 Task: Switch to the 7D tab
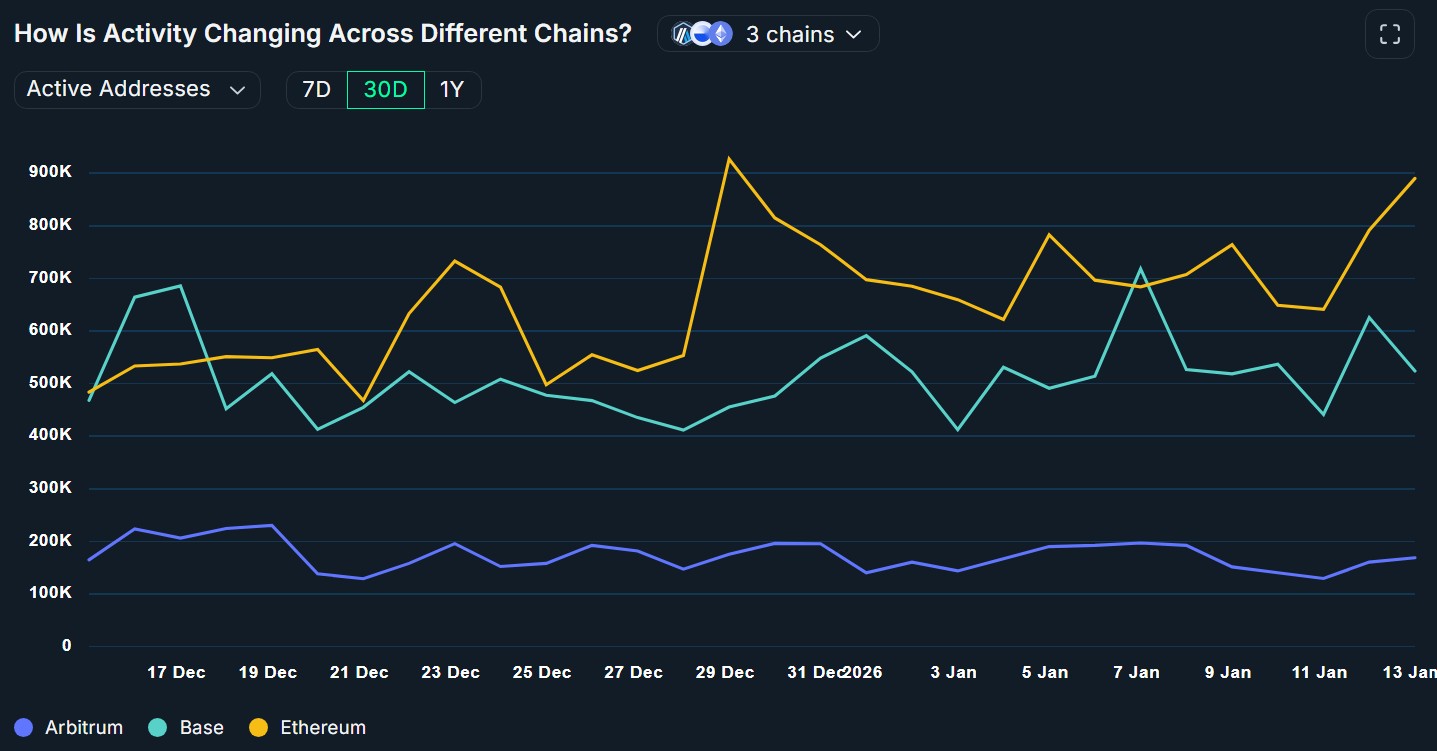(315, 89)
